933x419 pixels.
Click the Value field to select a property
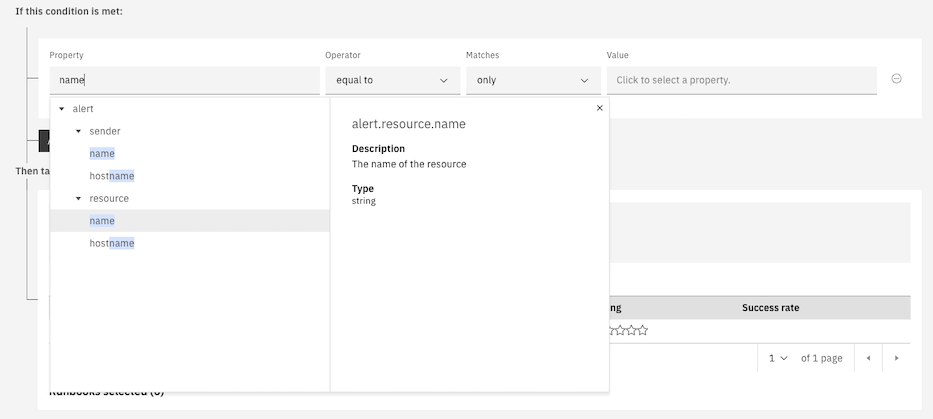(x=740, y=80)
